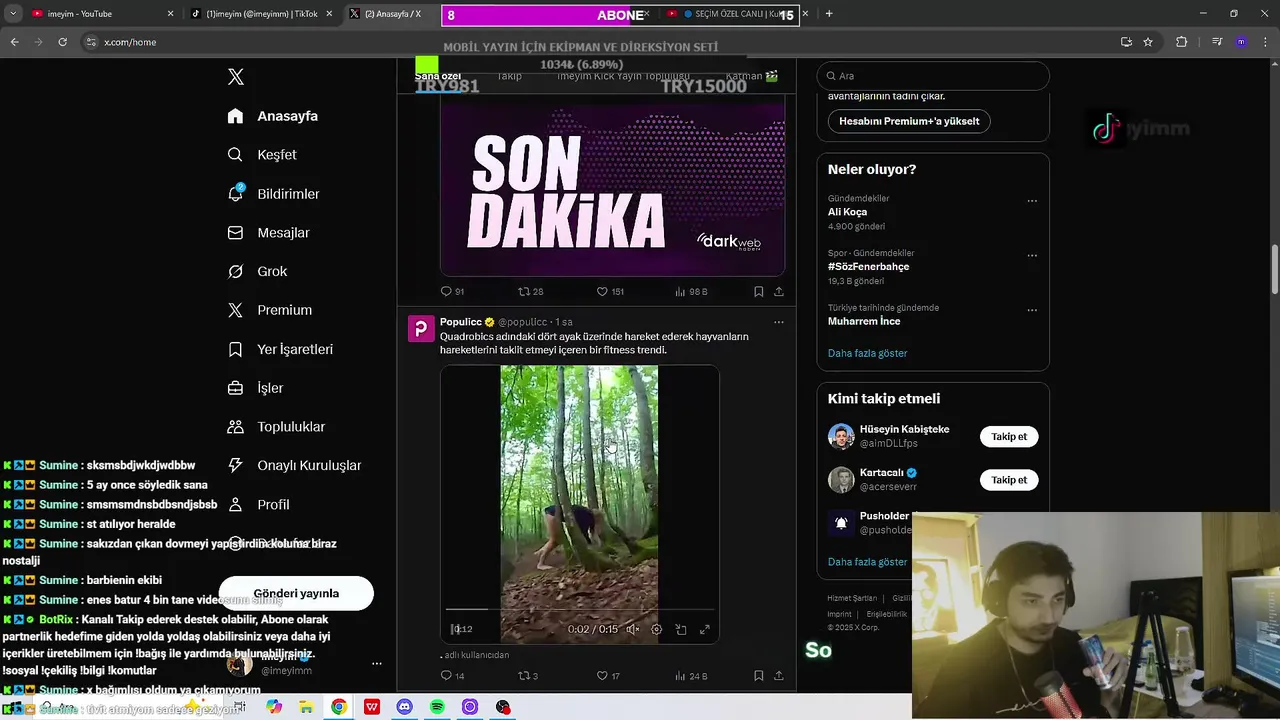Open a new browser tab
The image size is (1280, 720).
pyautogui.click(x=829, y=14)
